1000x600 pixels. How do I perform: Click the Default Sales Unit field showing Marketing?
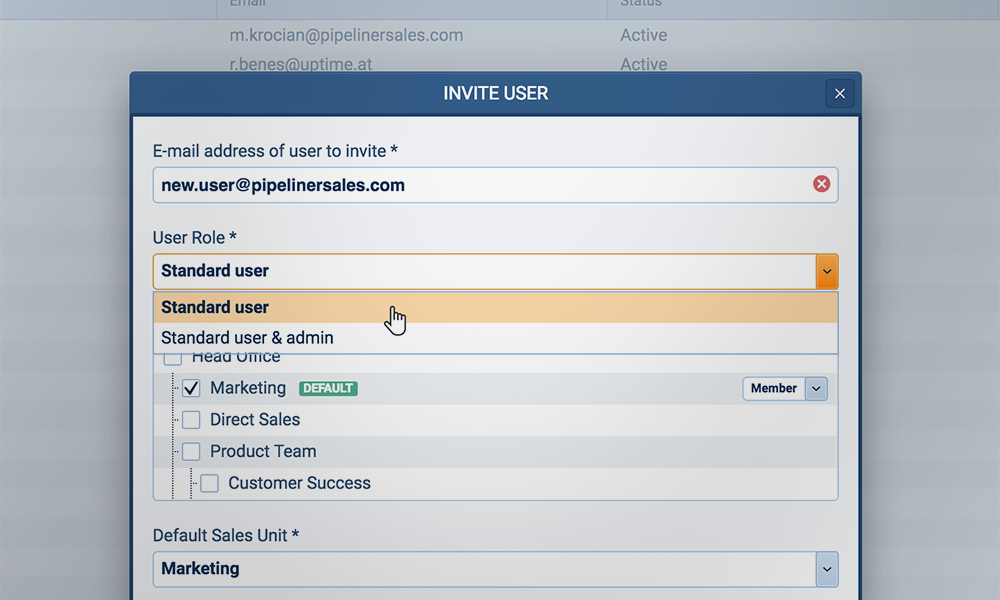coord(480,569)
